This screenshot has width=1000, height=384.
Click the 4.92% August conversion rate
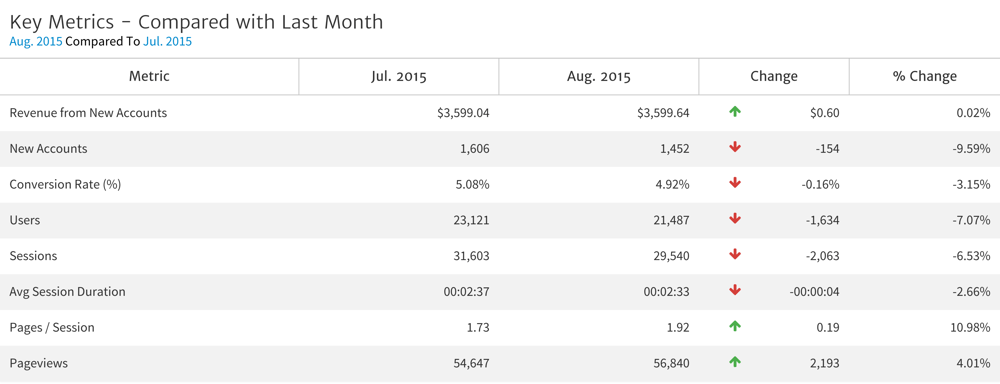[x=673, y=184]
